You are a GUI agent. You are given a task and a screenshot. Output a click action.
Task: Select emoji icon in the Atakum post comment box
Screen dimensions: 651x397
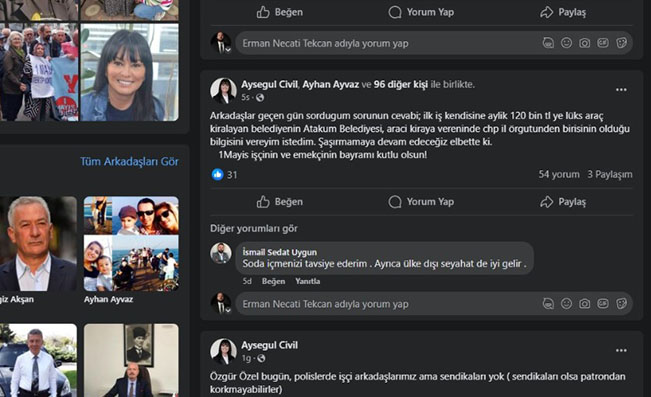[x=566, y=304]
